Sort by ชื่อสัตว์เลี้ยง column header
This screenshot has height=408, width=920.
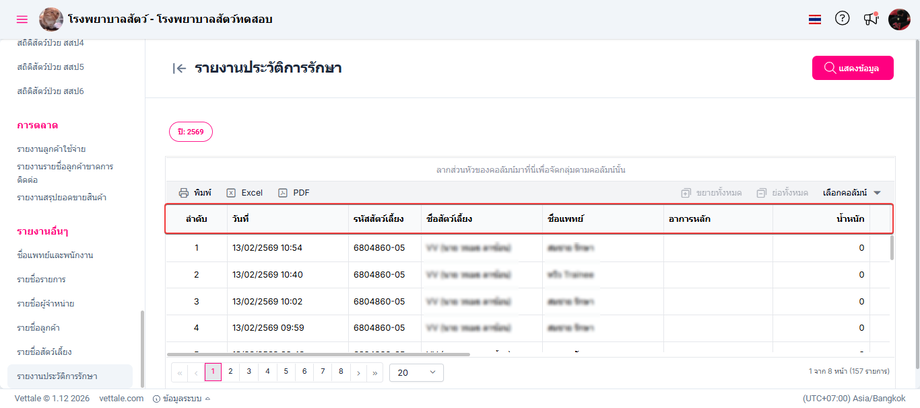coord(482,219)
